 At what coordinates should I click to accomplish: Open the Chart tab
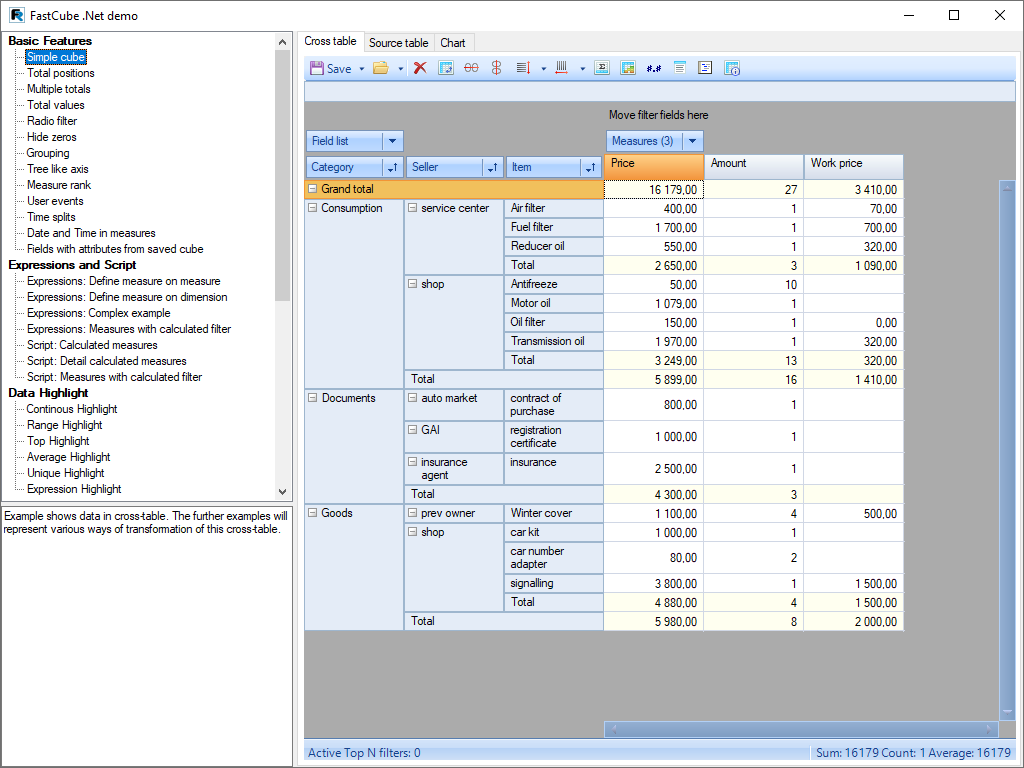click(x=453, y=42)
